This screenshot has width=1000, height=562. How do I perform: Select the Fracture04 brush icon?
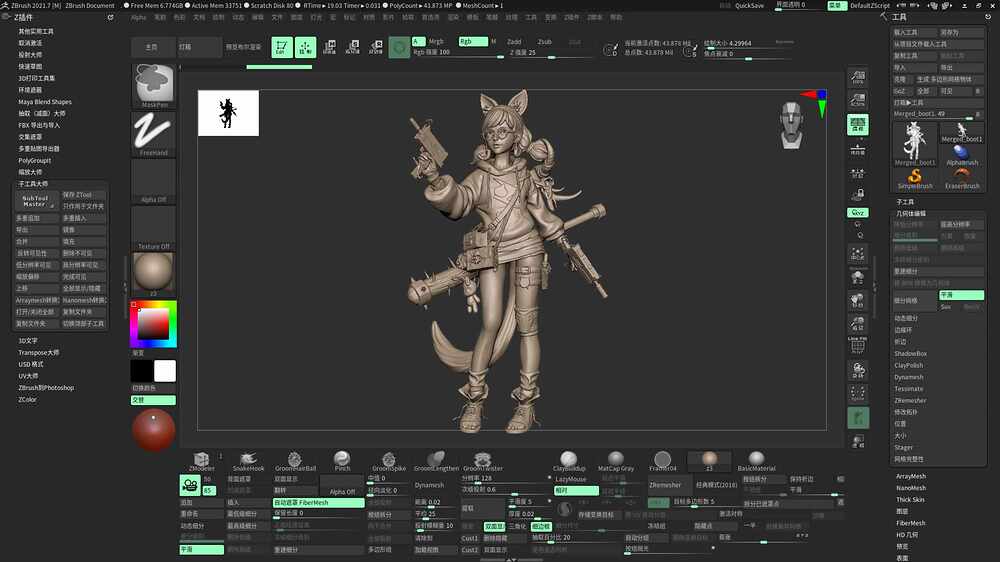pyautogui.click(x=663, y=461)
